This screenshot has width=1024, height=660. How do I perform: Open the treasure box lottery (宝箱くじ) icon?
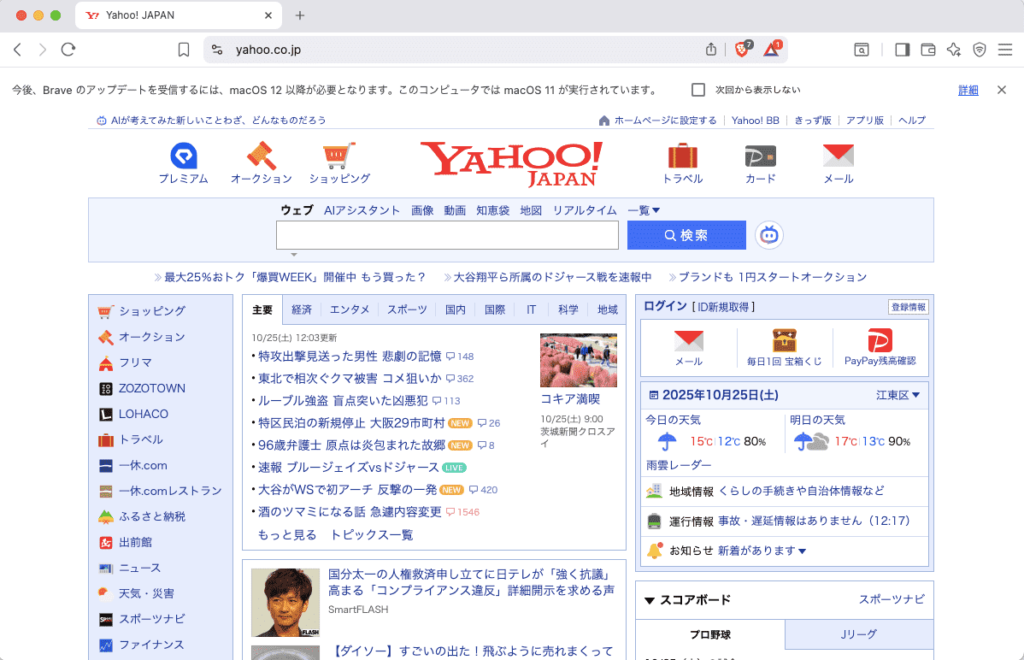[x=784, y=348]
